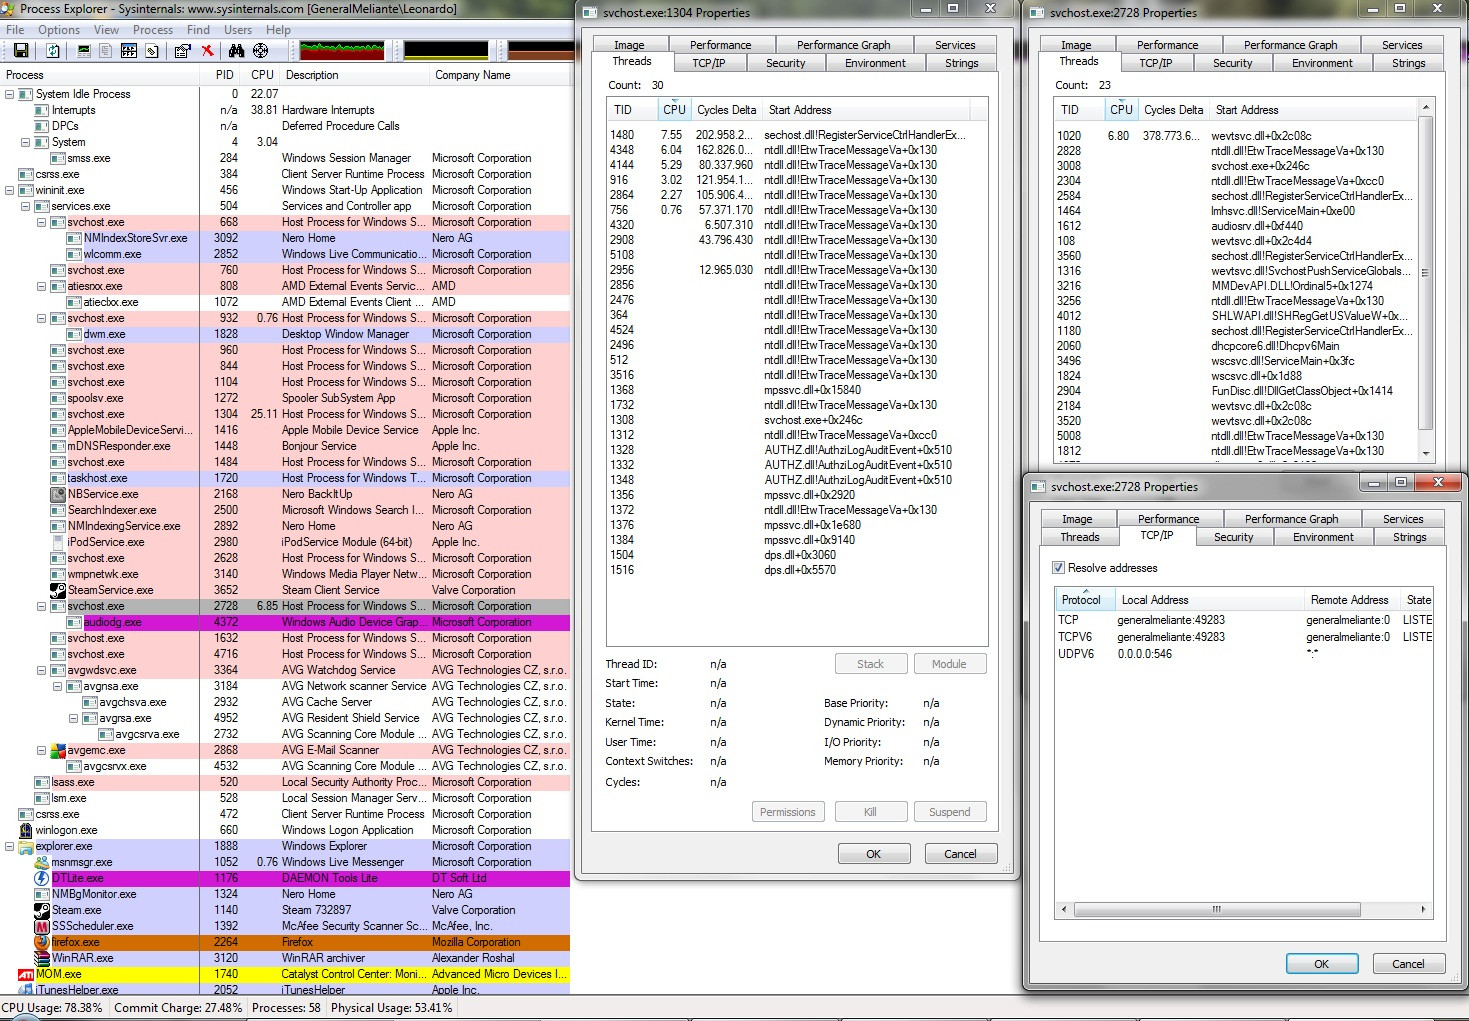This screenshot has height=1021, width=1469.
Task: Collapse the avgemc.exe tree node
Action: pyautogui.click(x=42, y=750)
